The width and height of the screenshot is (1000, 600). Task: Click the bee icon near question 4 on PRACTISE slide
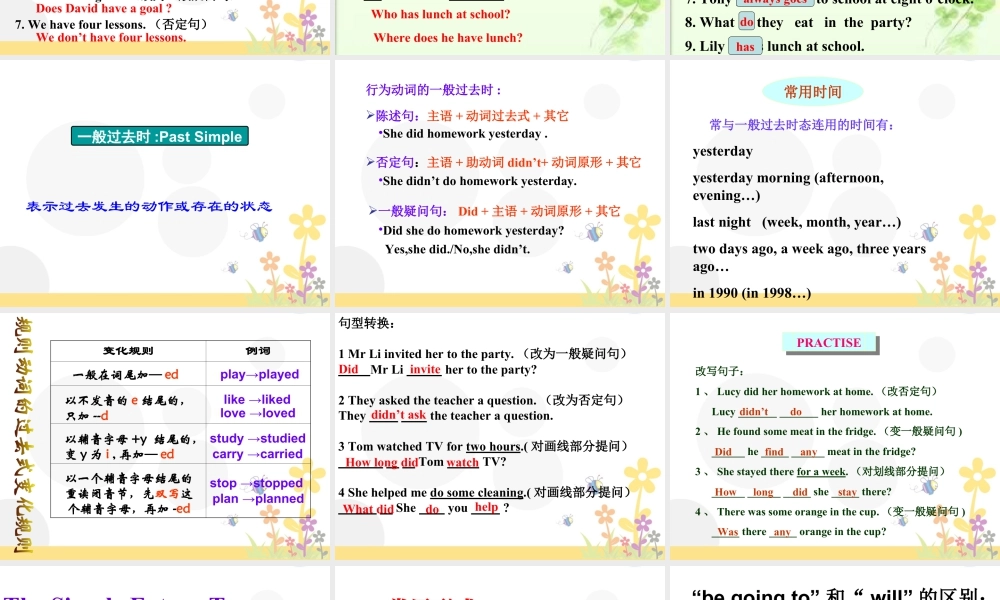coord(901,518)
